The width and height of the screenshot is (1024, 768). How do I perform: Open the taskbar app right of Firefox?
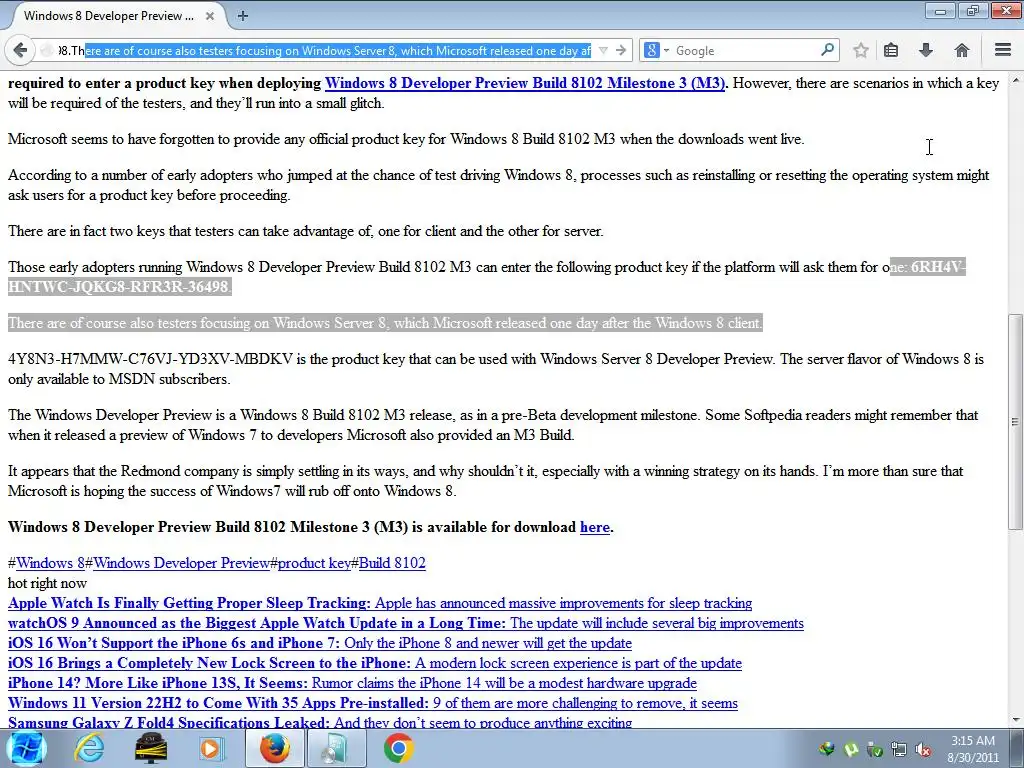point(336,748)
